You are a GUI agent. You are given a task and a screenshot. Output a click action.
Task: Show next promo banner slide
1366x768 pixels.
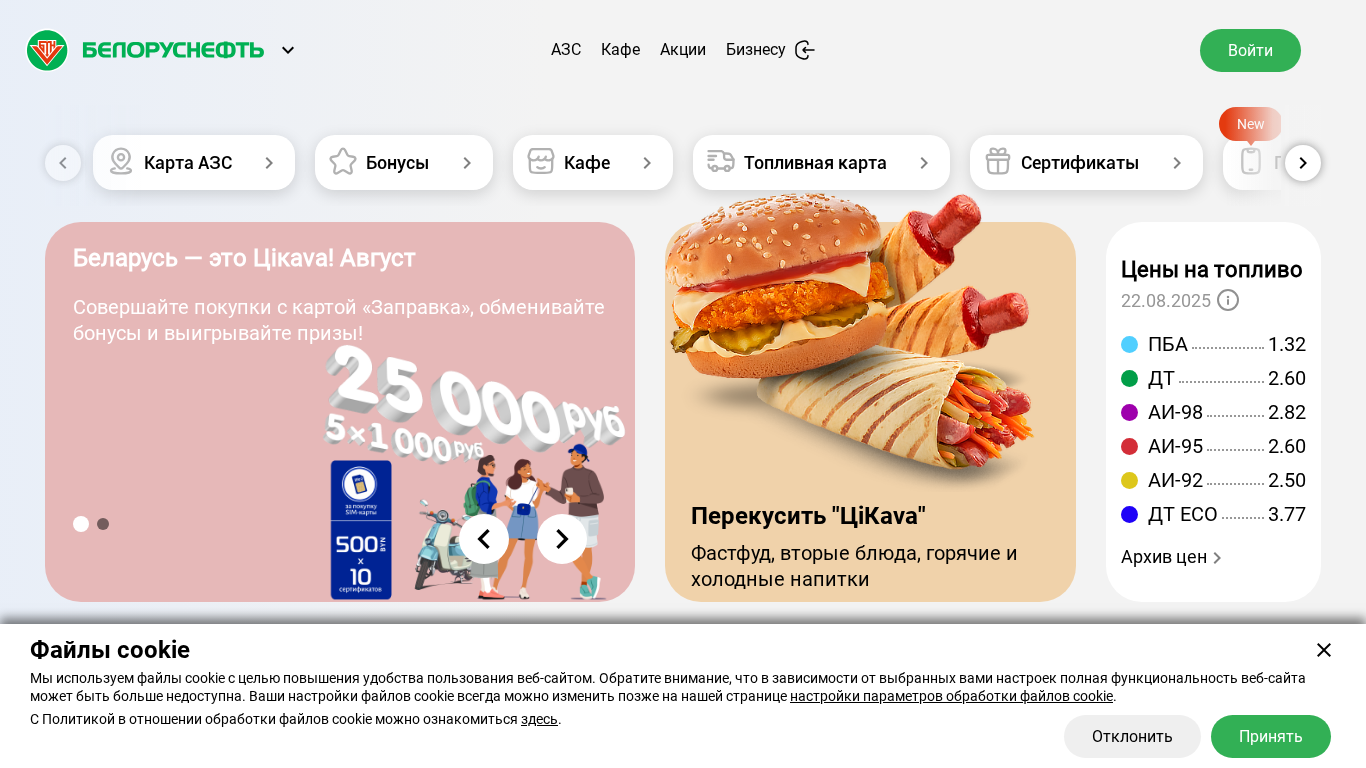(562, 539)
